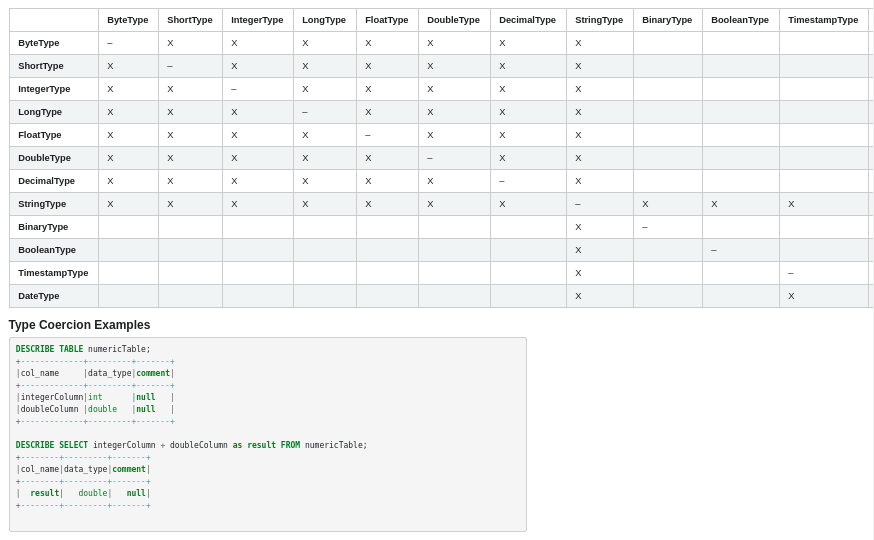Click the StringType column header
The image size is (874, 540).
pyautogui.click(x=599, y=20)
